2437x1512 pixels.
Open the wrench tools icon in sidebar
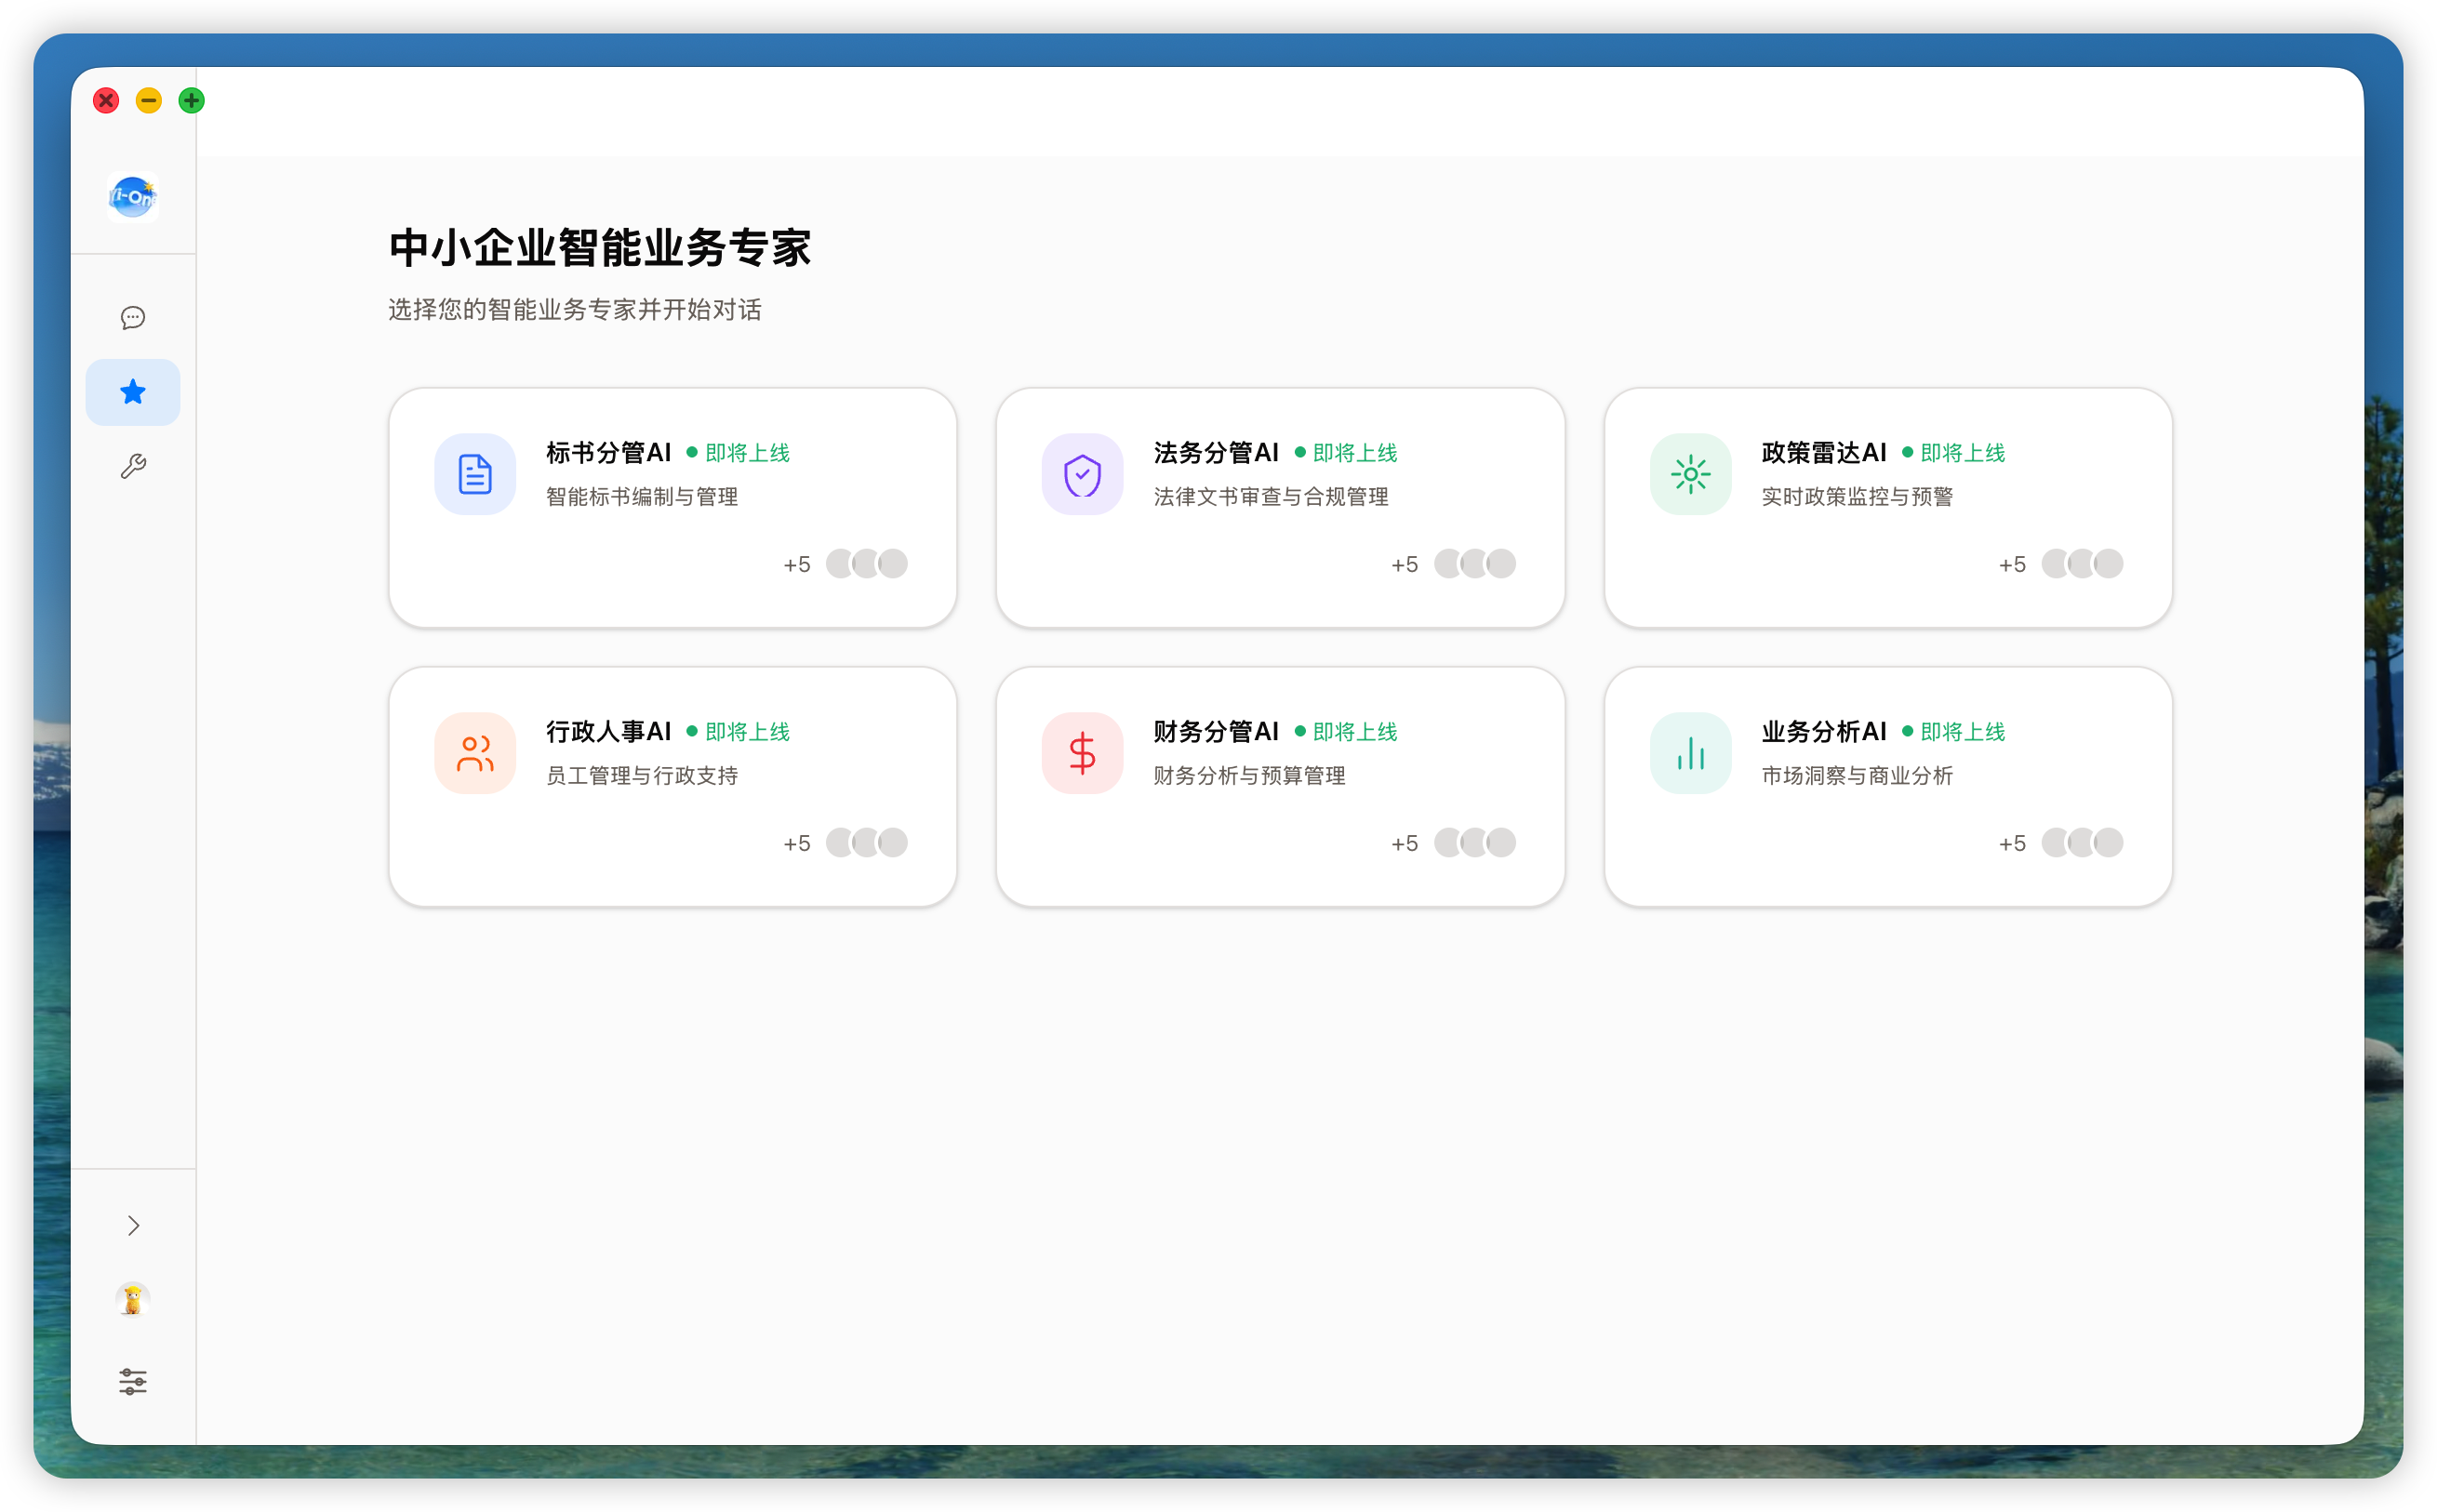pos(133,466)
